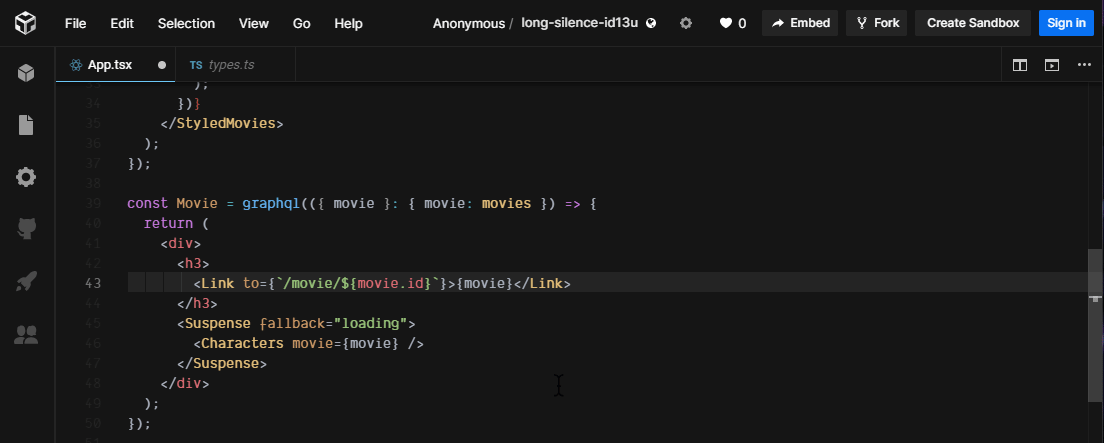The width and height of the screenshot is (1104, 443).
Task: Open the Deployment rocket icon
Action: click(x=26, y=282)
